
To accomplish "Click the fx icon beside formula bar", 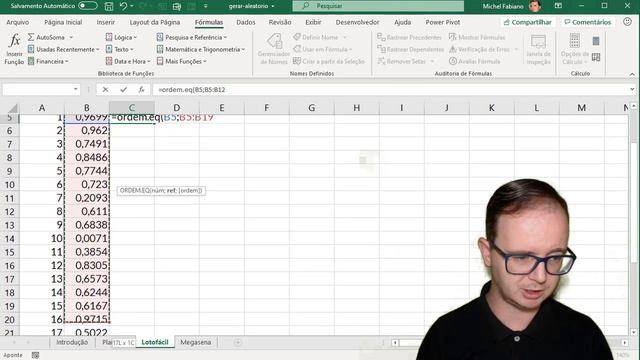I will coord(141,89).
